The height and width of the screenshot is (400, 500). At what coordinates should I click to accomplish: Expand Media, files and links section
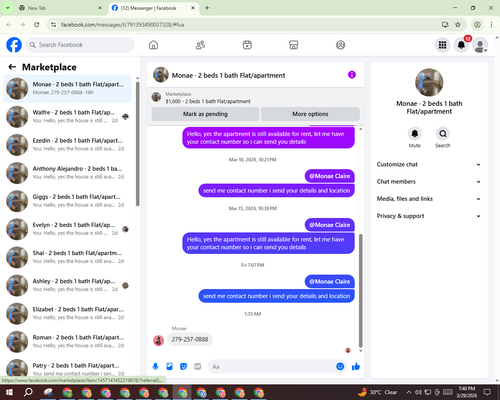(429, 199)
